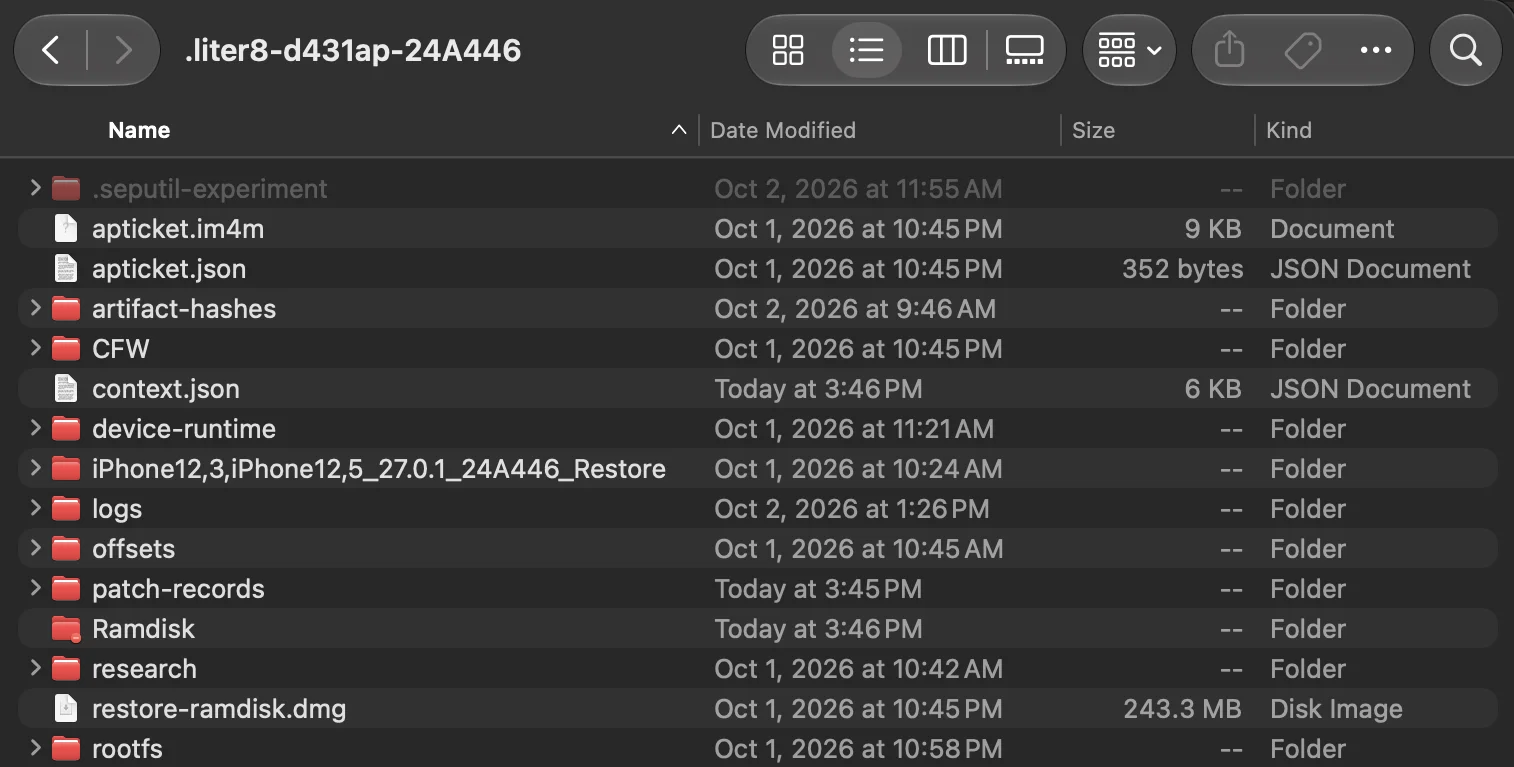The width and height of the screenshot is (1514, 767).
Task: Select the rootfs folder name
Action: pos(127,749)
